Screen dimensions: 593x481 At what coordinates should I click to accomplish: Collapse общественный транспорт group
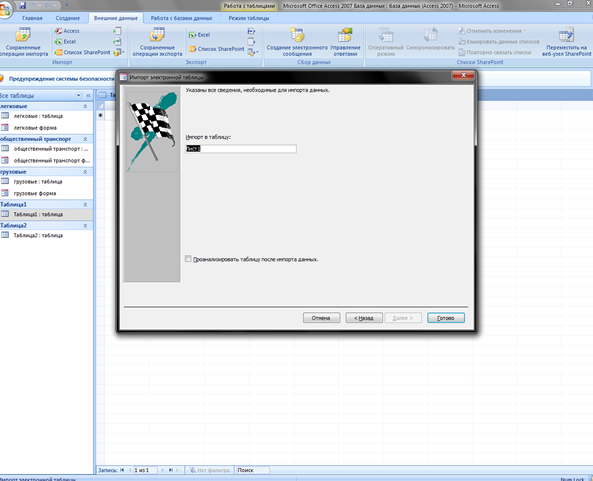(x=85, y=139)
